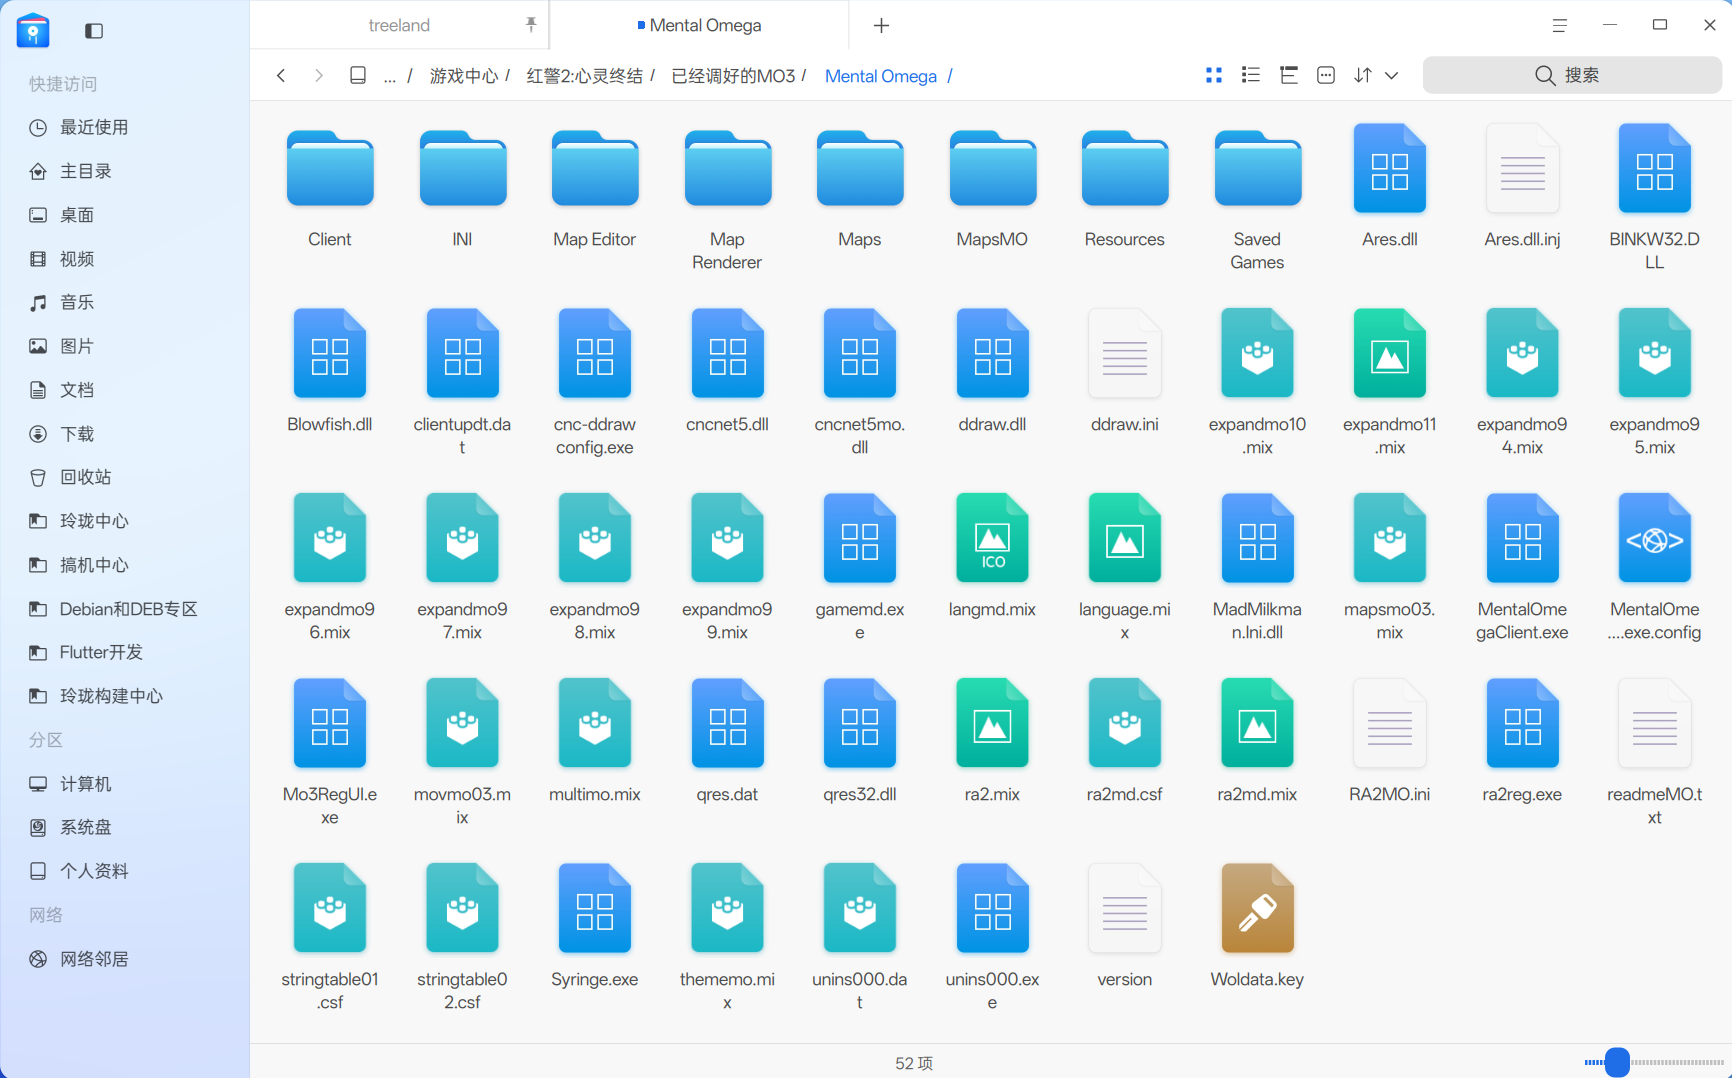The width and height of the screenshot is (1732, 1078).
Task: Select the Client folder
Action: click(330, 188)
